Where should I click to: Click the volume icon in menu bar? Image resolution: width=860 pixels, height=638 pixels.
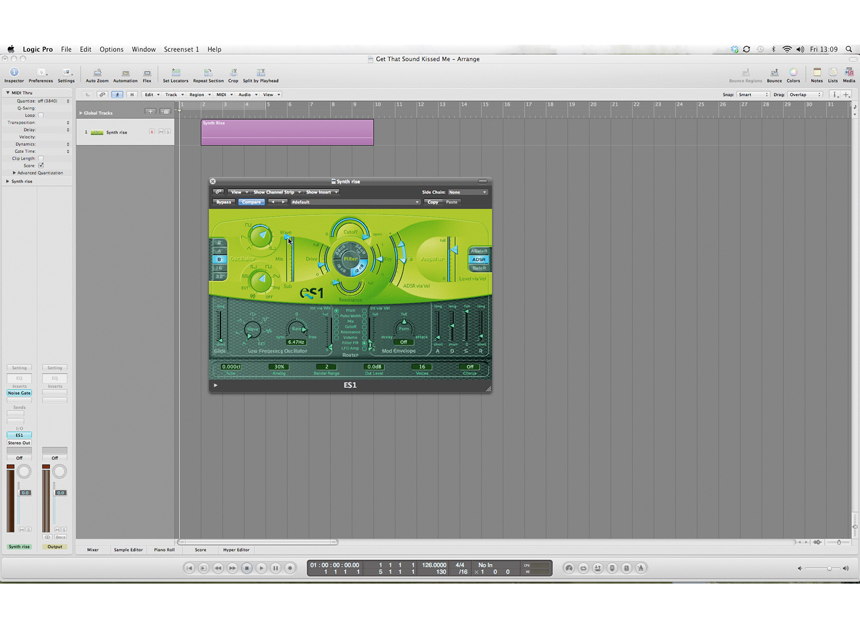point(800,49)
